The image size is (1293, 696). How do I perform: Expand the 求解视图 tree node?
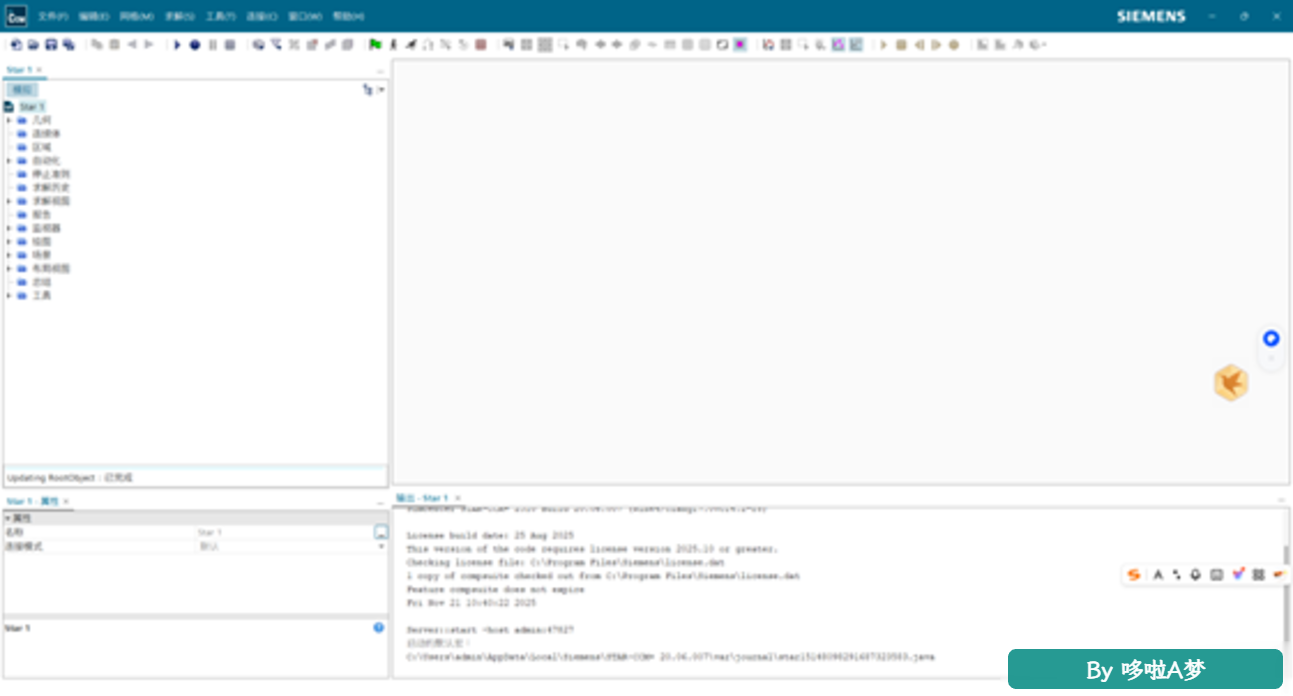coord(9,201)
